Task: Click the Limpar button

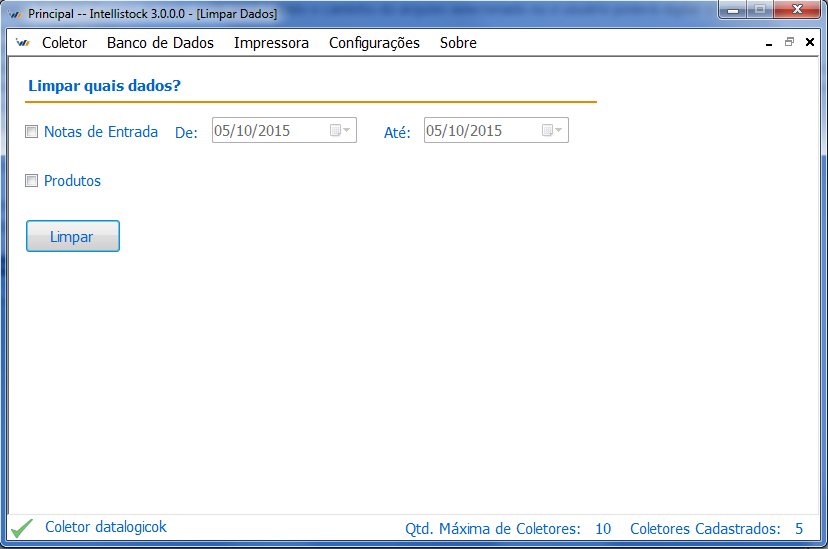Action: (73, 236)
